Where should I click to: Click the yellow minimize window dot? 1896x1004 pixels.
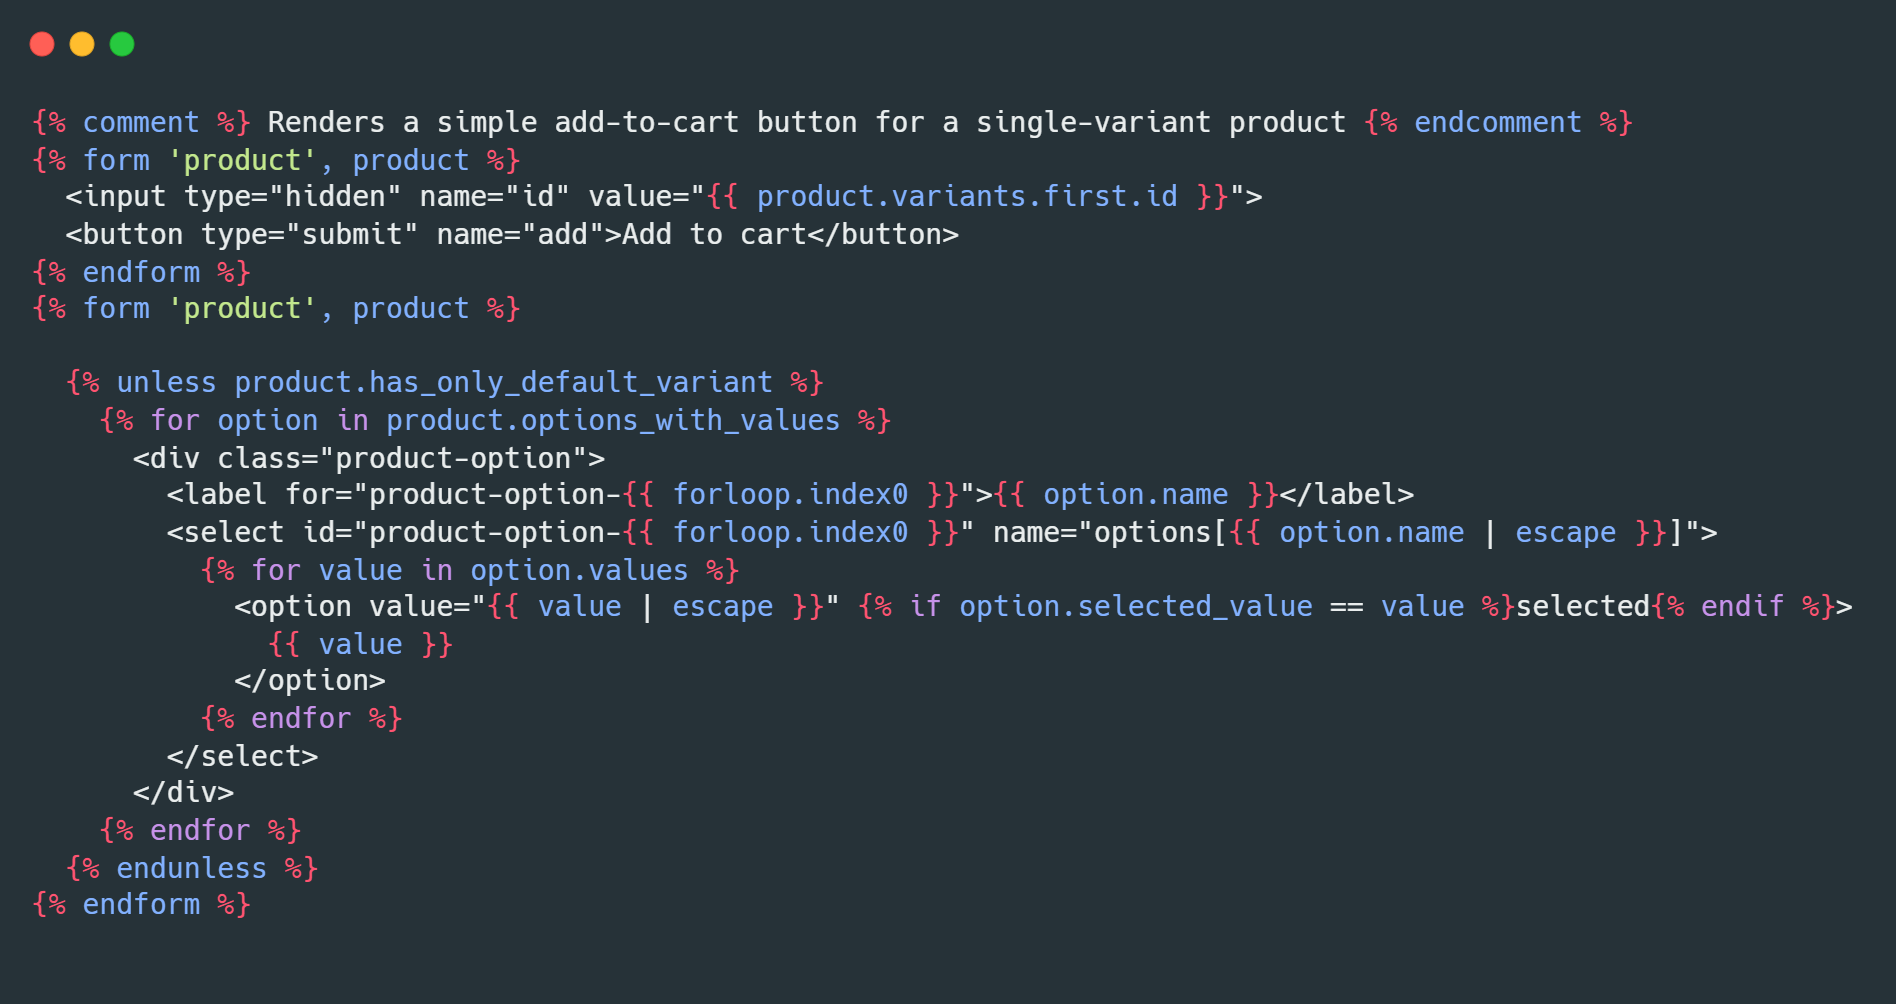pyautogui.click(x=82, y=44)
